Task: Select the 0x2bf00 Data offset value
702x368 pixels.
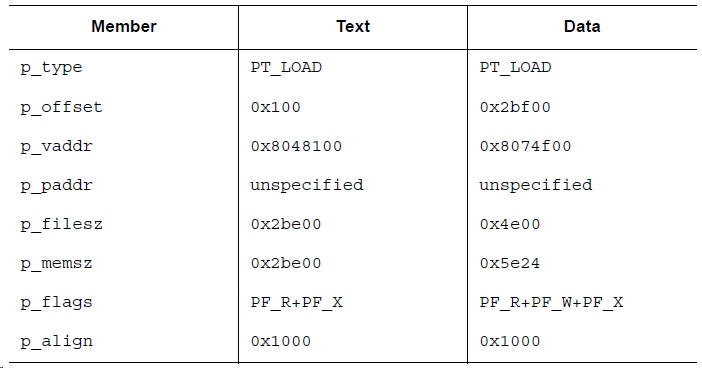Action: pyautogui.click(x=515, y=107)
